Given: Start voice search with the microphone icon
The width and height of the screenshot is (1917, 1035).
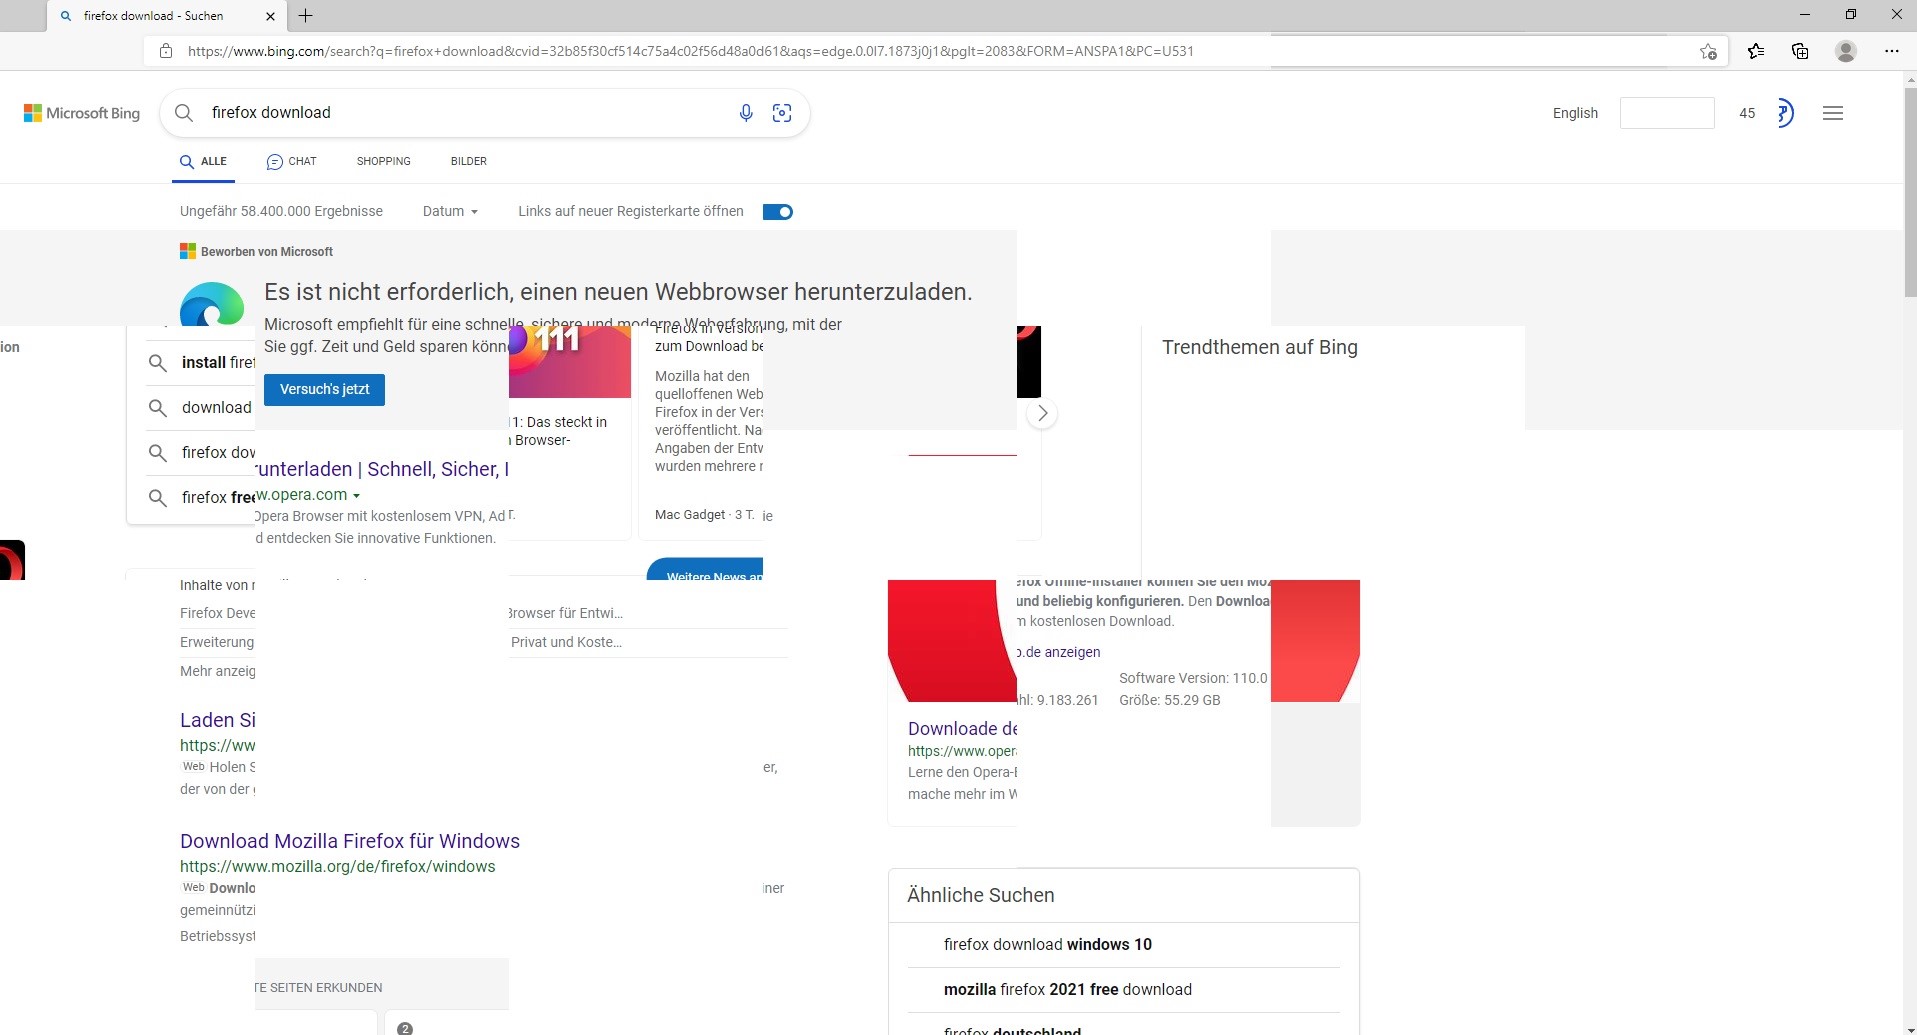Looking at the screenshot, I should tap(746, 113).
